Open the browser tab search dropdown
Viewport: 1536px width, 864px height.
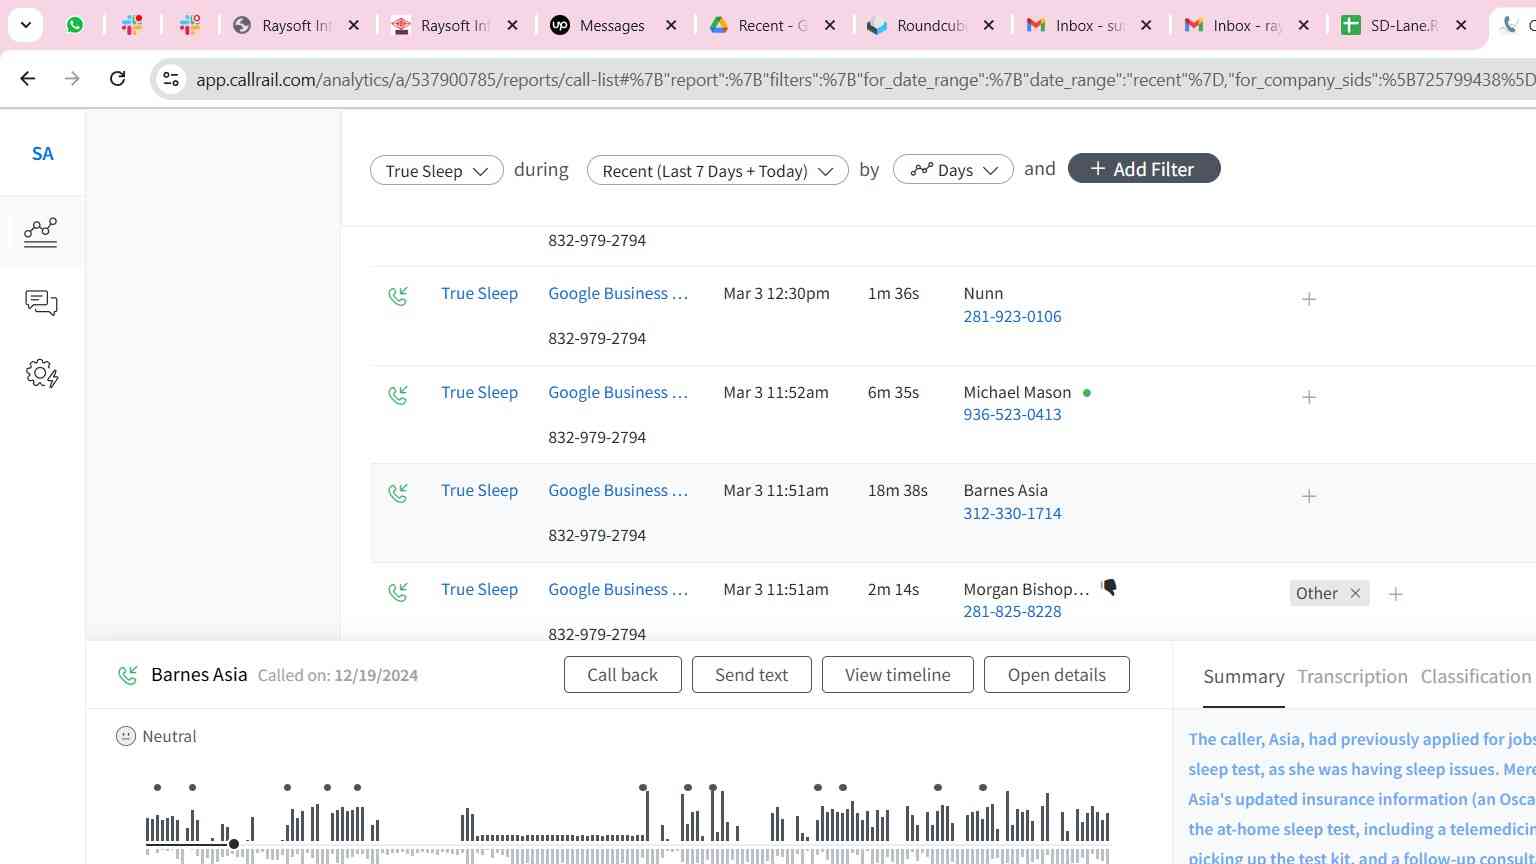(25, 25)
